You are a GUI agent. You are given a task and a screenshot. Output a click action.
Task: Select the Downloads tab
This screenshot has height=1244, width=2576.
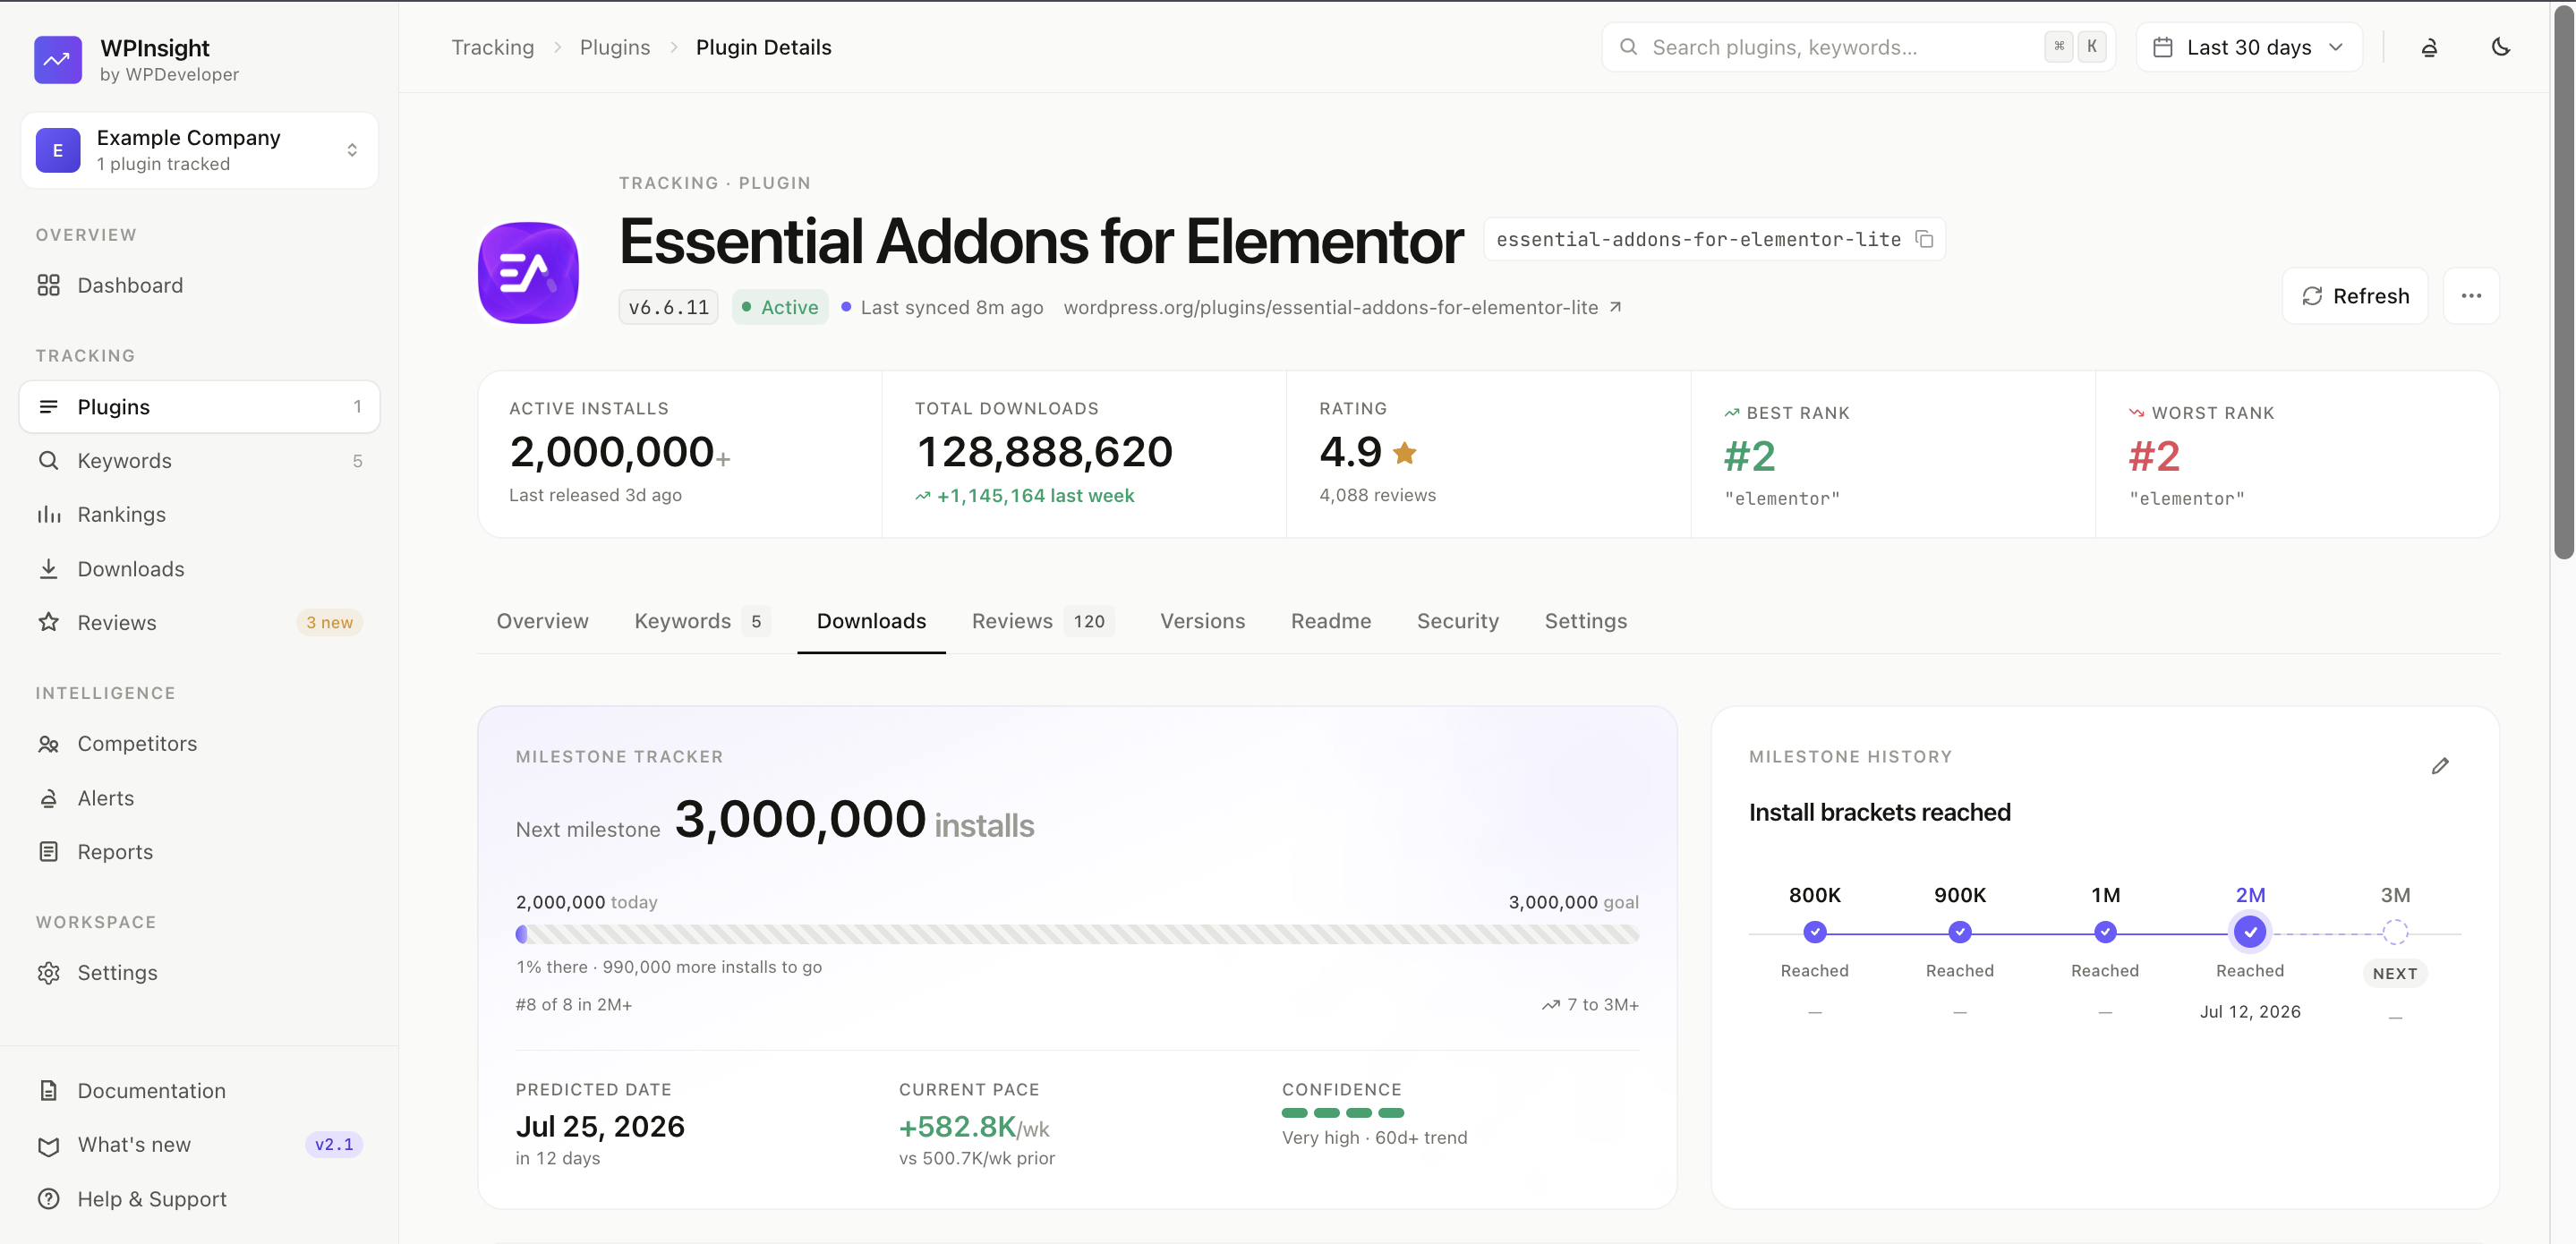point(871,621)
